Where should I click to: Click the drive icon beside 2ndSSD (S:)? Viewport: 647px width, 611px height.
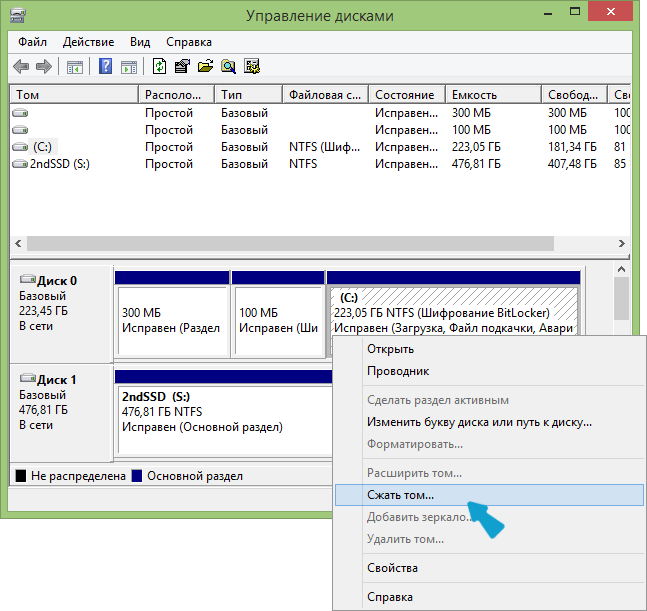tap(20, 164)
